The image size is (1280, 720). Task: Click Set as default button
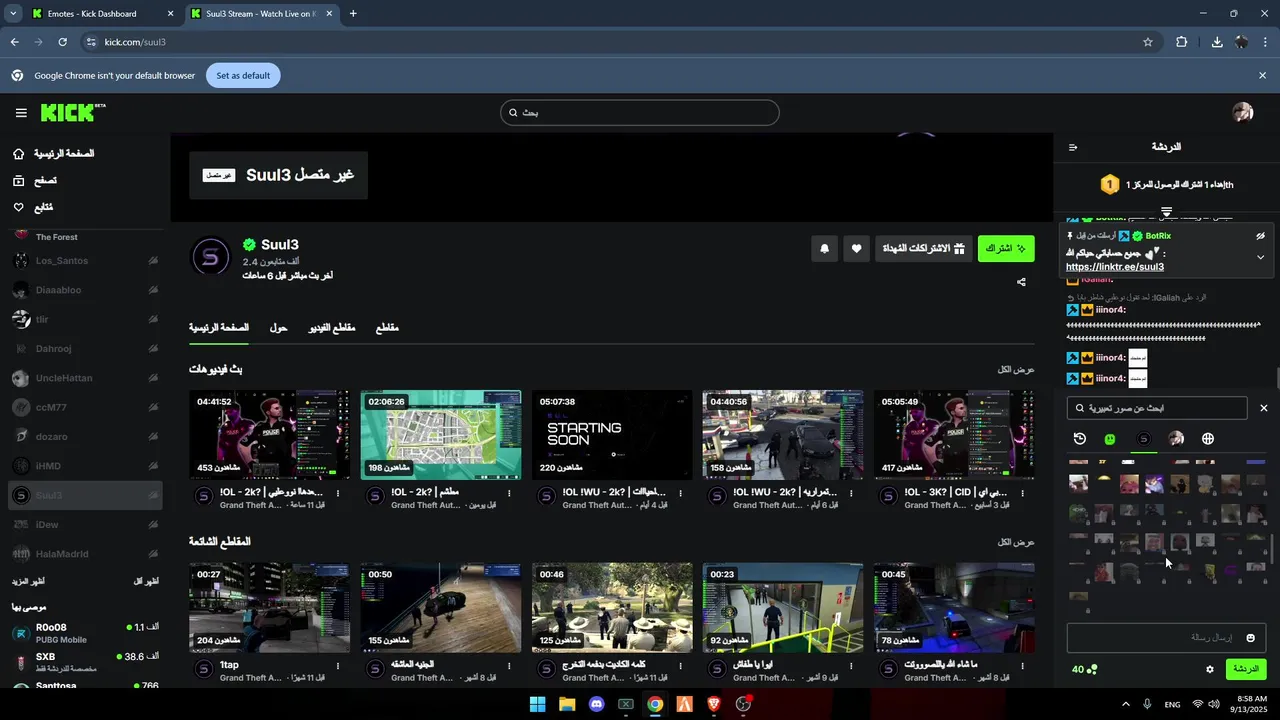coord(243,75)
